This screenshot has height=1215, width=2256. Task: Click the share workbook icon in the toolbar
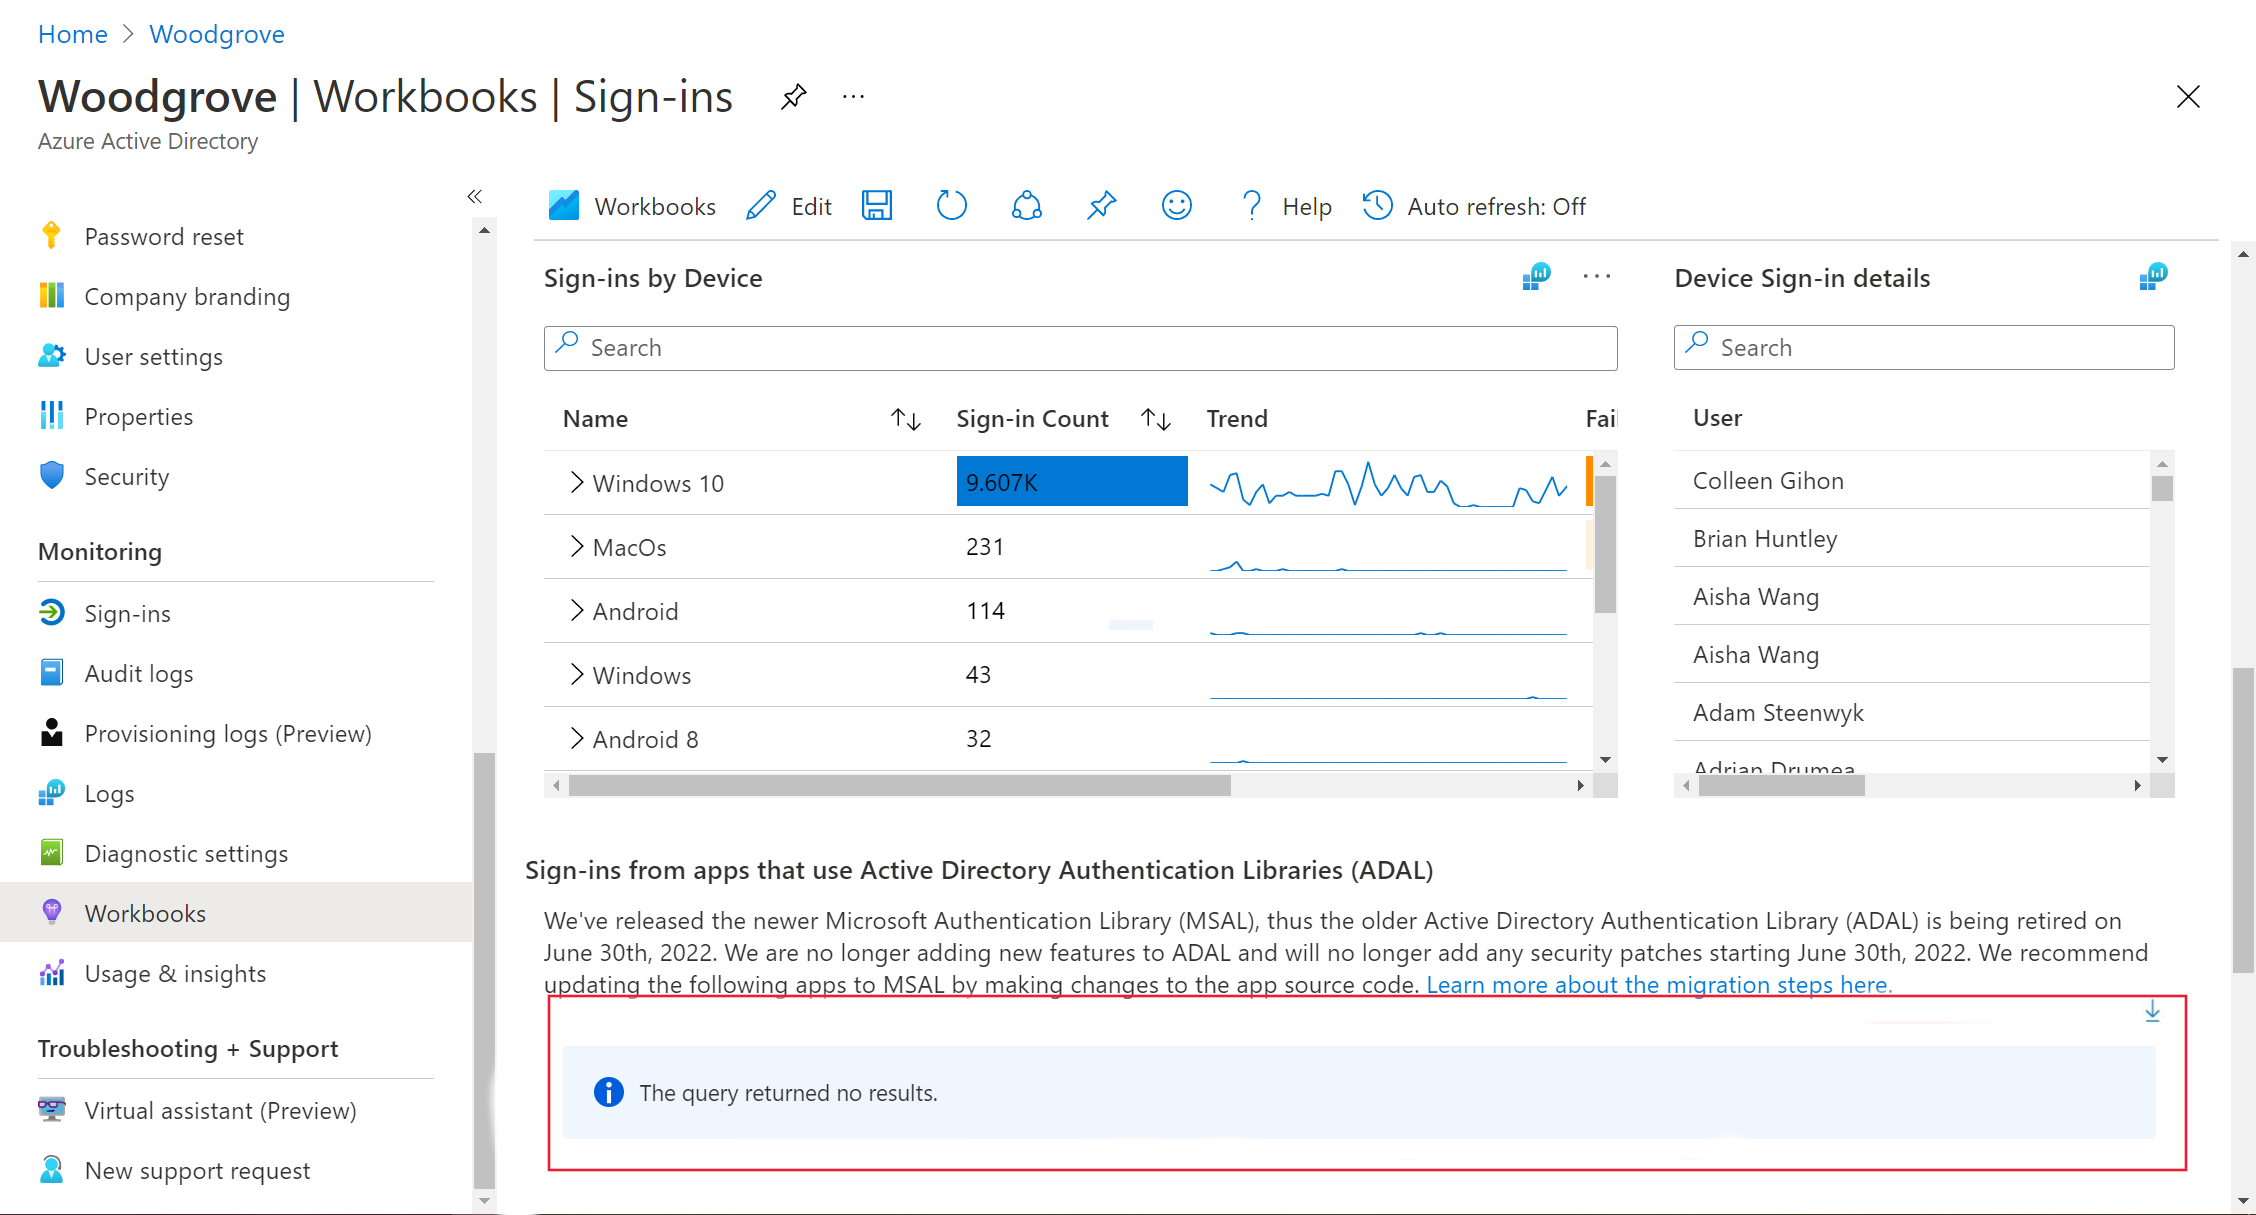1027,206
